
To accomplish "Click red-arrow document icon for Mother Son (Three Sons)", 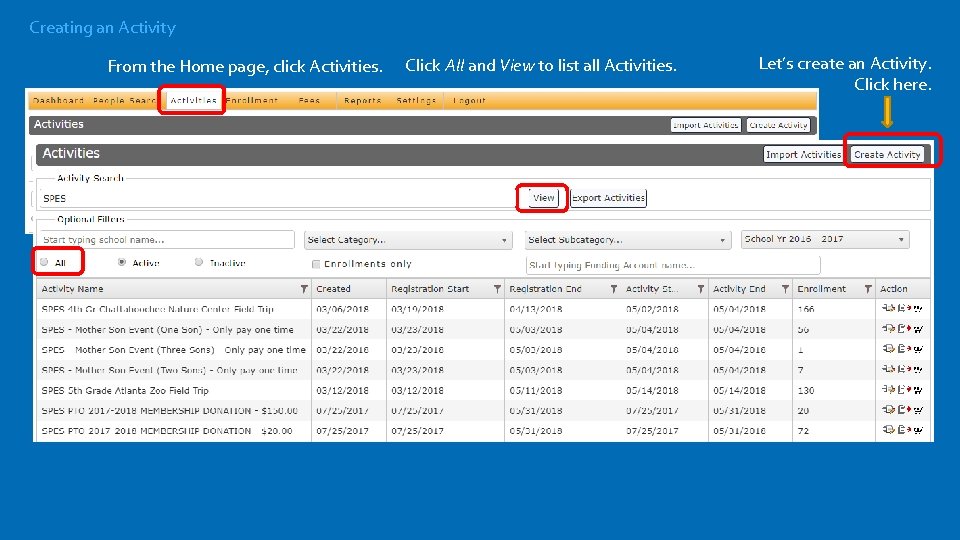I will 904,349.
